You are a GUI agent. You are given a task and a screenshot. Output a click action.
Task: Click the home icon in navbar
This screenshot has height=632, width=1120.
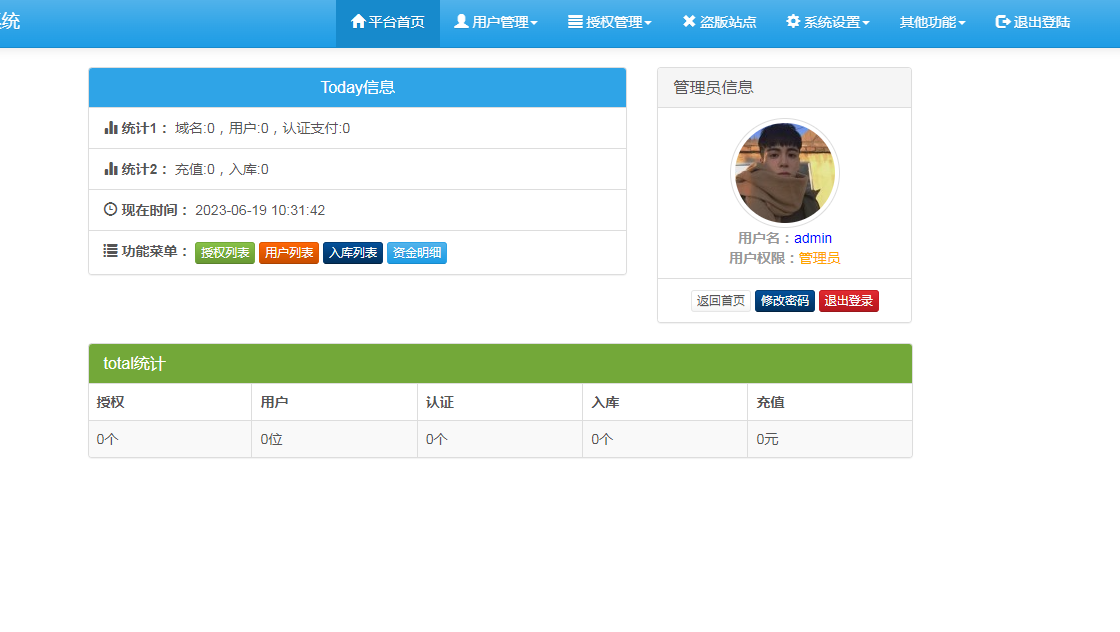coord(358,22)
